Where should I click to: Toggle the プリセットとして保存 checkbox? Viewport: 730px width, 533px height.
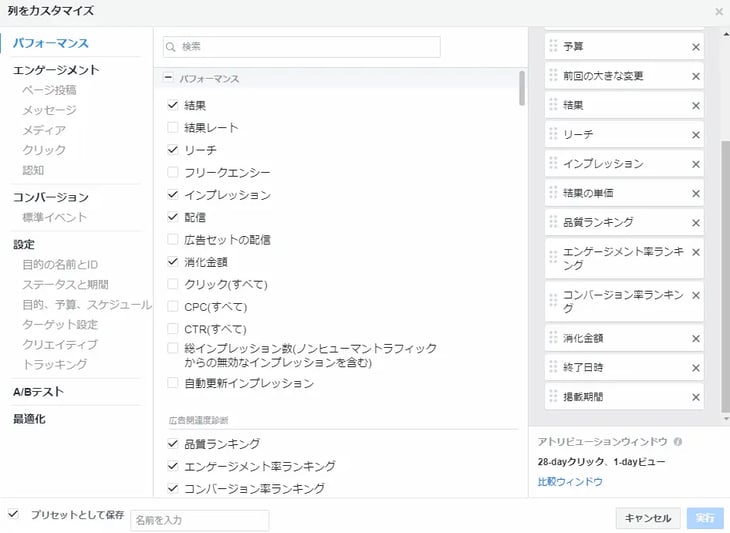[14, 514]
